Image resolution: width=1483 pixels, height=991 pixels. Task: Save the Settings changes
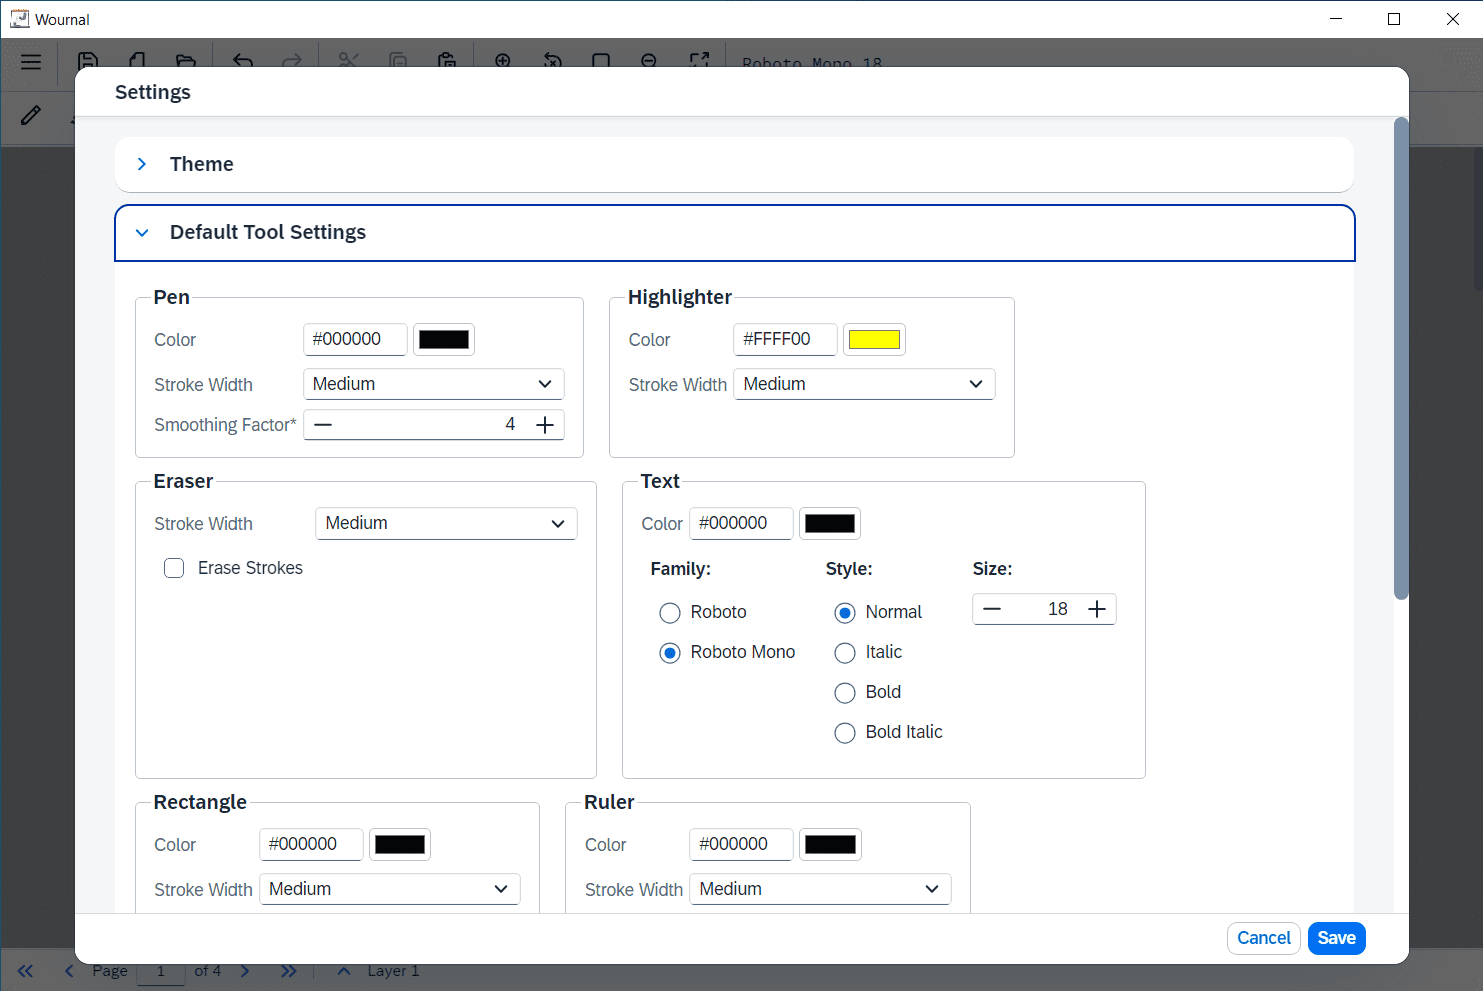tap(1337, 938)
